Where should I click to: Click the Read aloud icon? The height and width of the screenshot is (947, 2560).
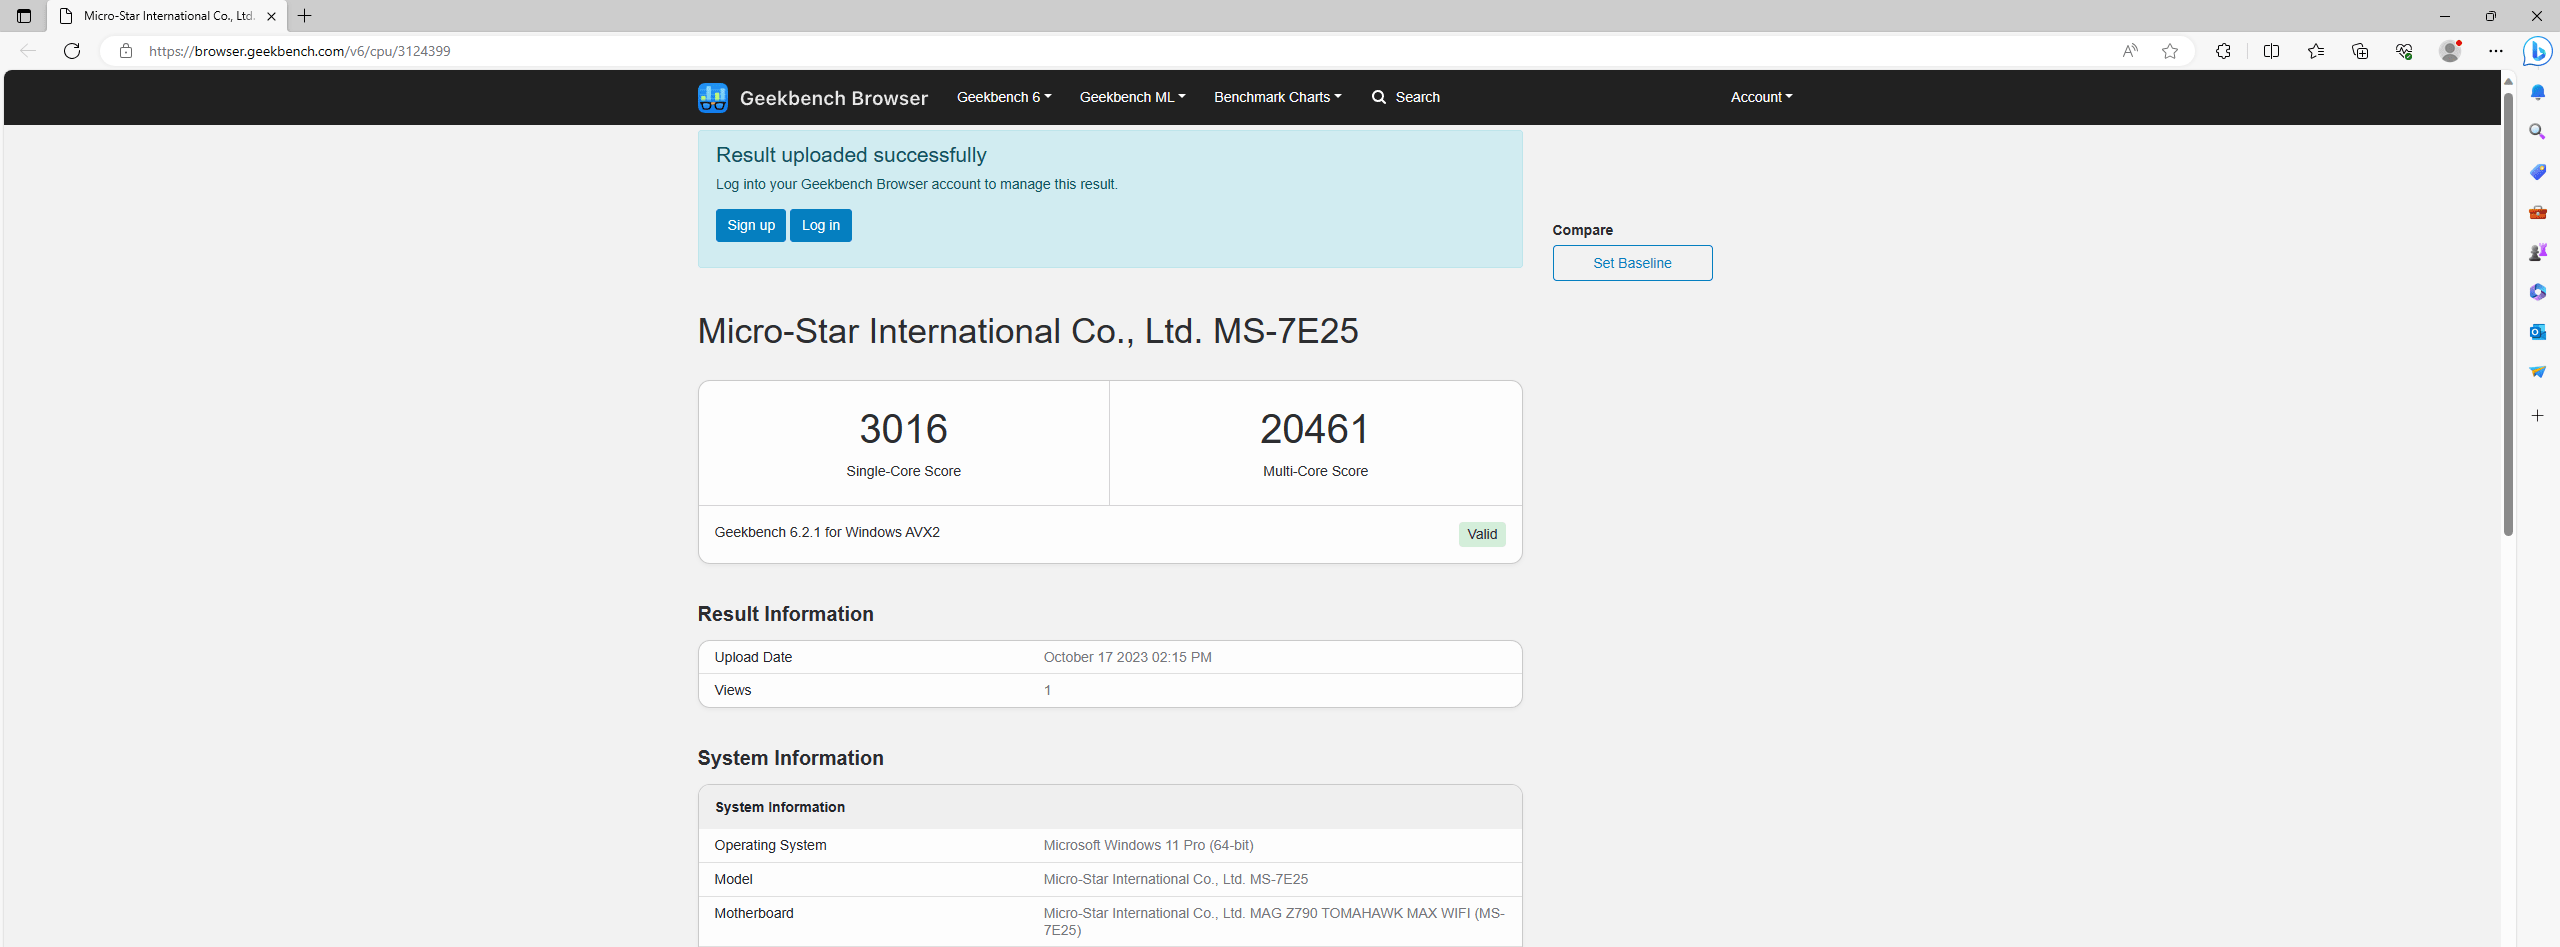click(x=2130, y=51)
